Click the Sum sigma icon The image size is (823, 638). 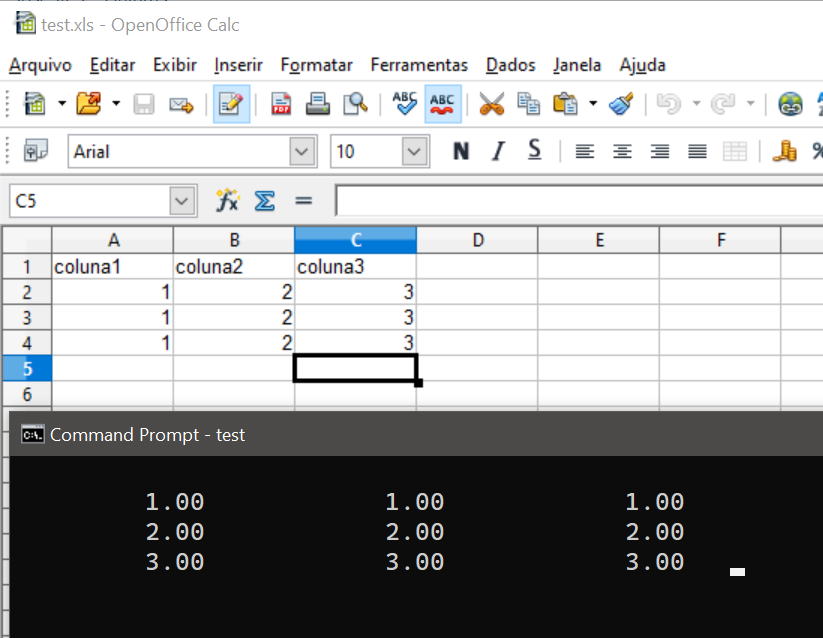(x=264, y=201)
